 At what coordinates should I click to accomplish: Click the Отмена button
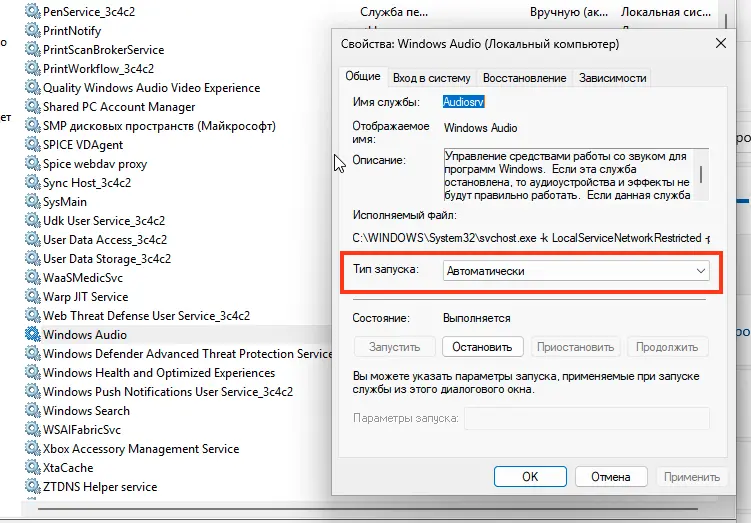click(x=611, y=477)
